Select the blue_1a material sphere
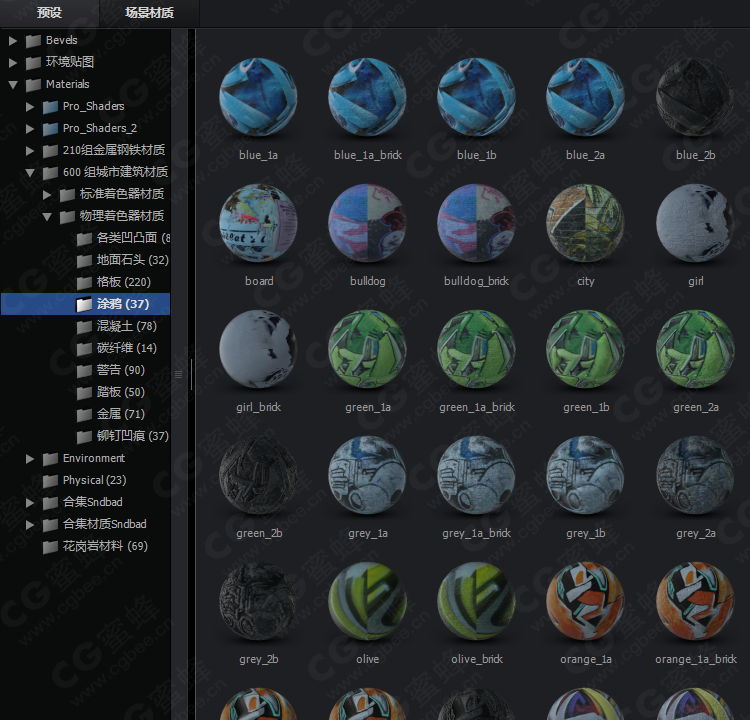750x720 pixels. tap(258, 97)
